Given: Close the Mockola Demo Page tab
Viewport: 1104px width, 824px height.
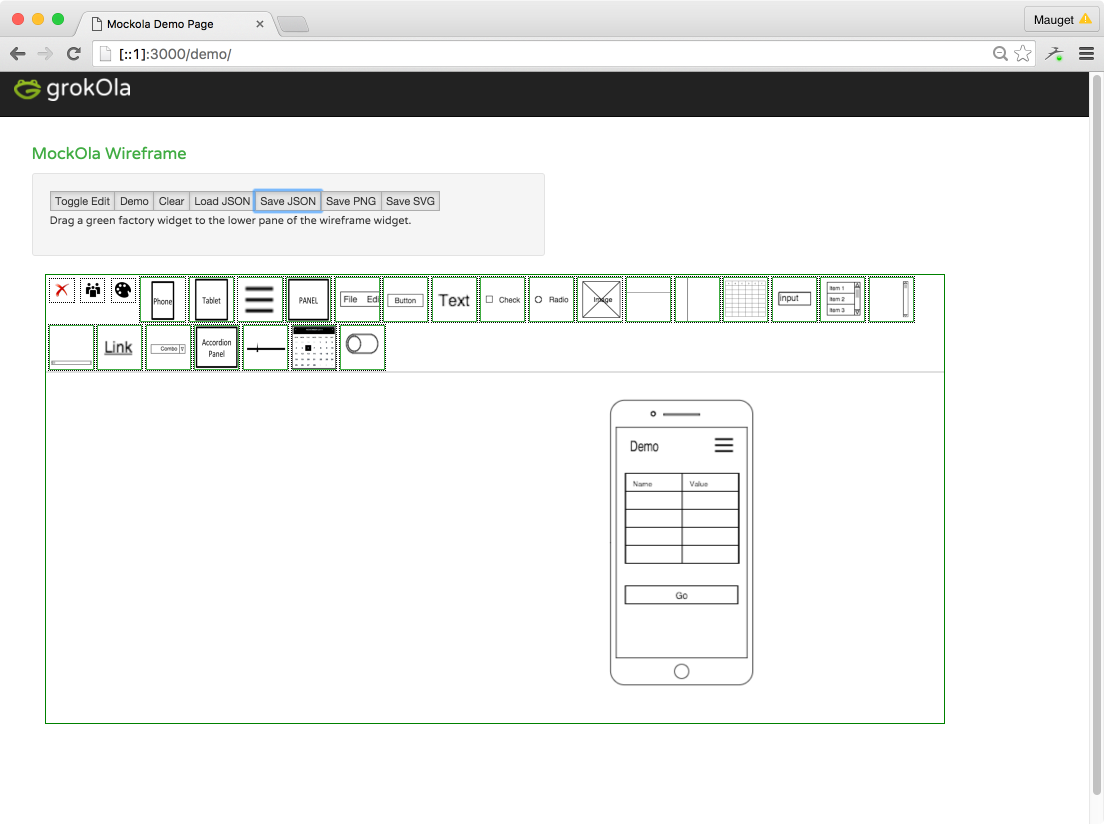Looking at the screenshot, I should [260, 24].
